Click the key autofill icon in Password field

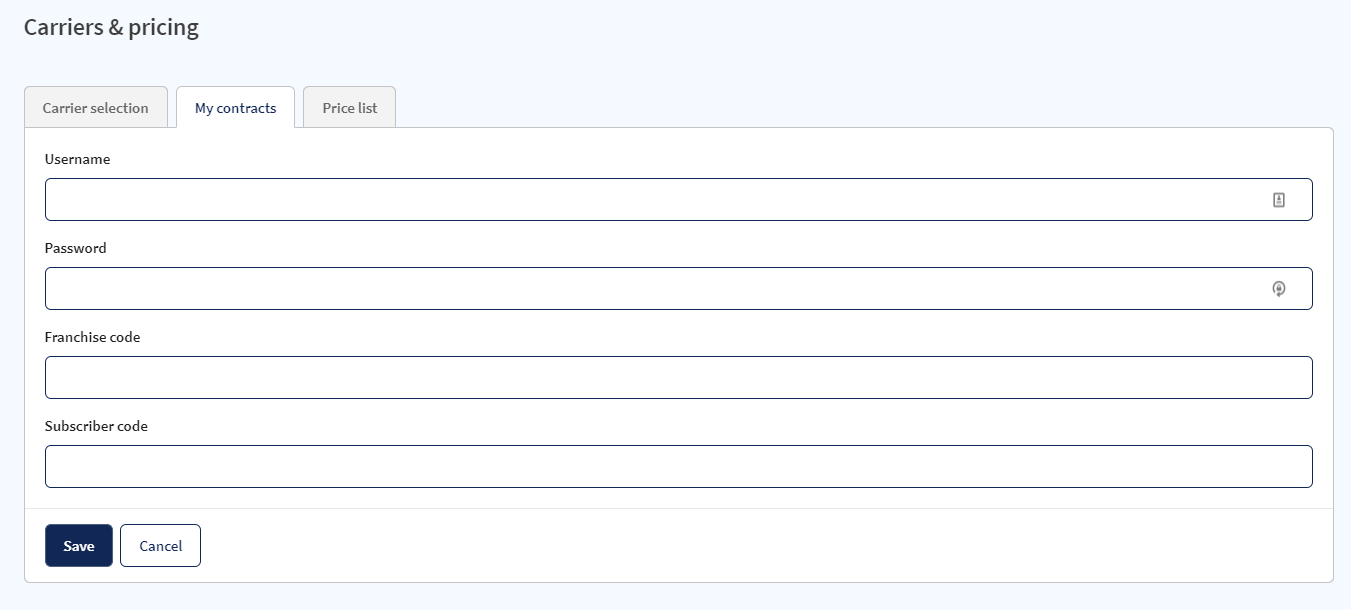point(1278,289)
